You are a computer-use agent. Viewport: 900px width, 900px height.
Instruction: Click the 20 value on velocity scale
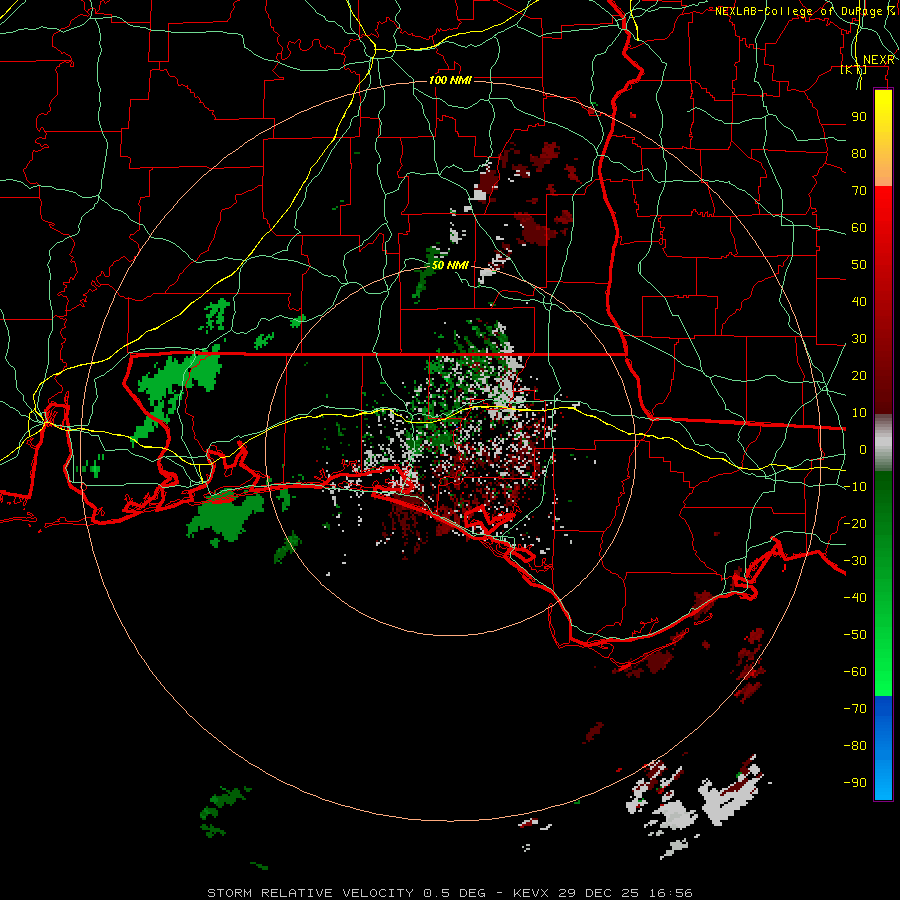tap(859, 375)
